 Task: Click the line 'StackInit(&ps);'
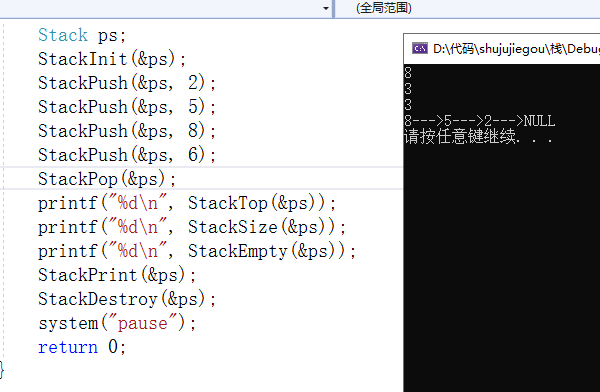(x=112, y=59)
